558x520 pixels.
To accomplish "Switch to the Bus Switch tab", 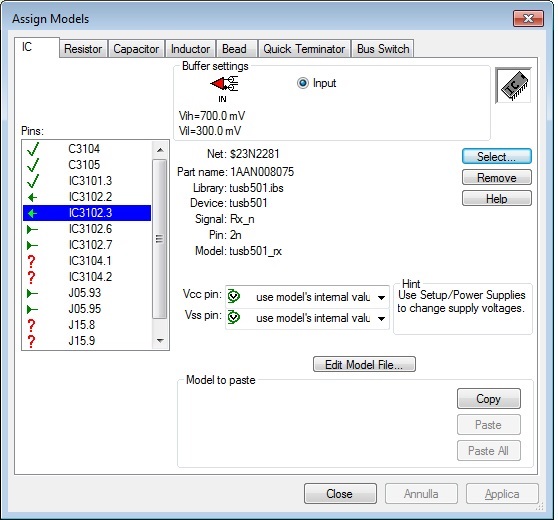I will [383, 49].
